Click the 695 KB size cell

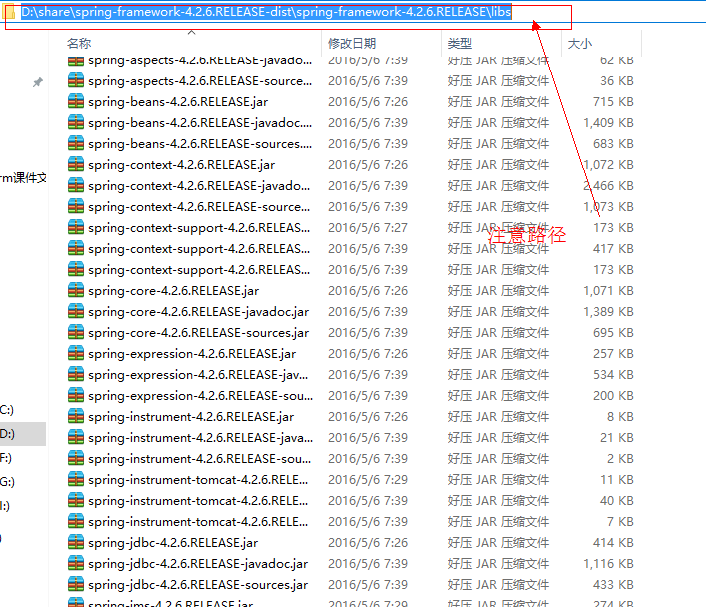(x=613, y=333)
